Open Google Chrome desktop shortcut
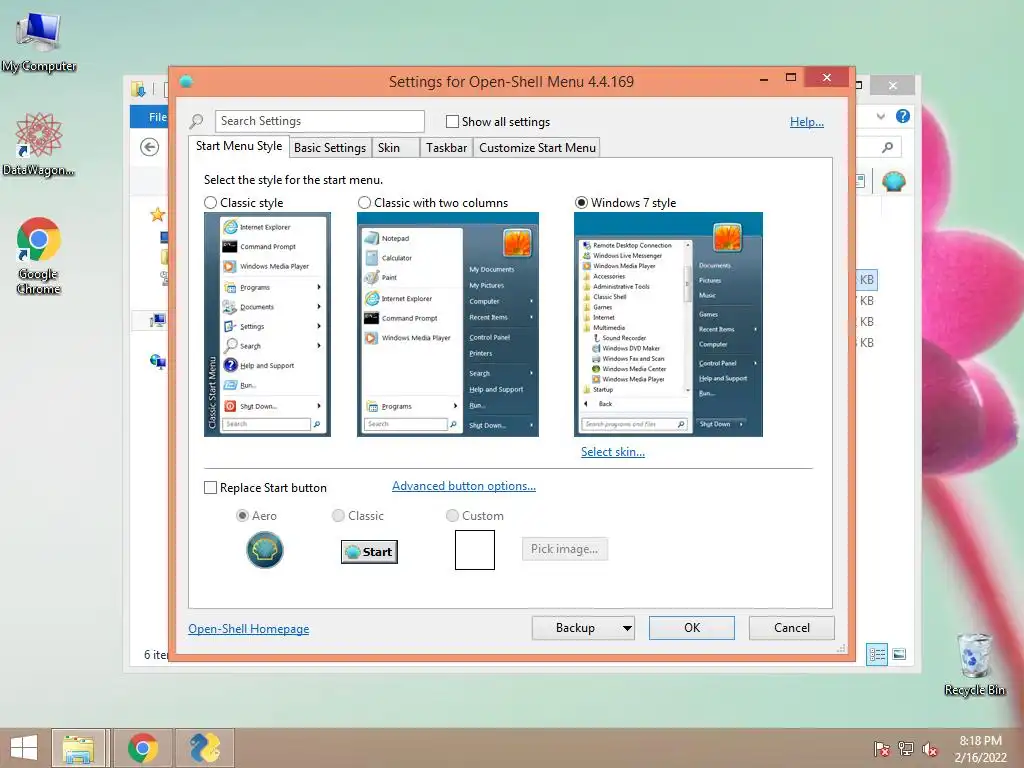The image size is (1024, 768). click(x=39, y=255)
